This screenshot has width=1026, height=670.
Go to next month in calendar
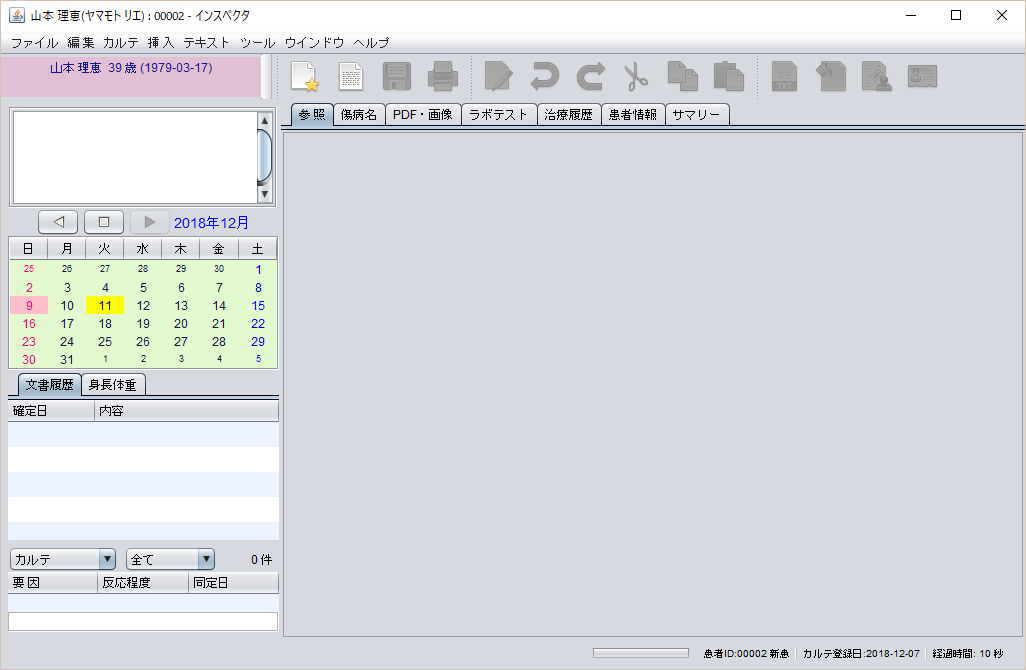(x=150, y=222)
